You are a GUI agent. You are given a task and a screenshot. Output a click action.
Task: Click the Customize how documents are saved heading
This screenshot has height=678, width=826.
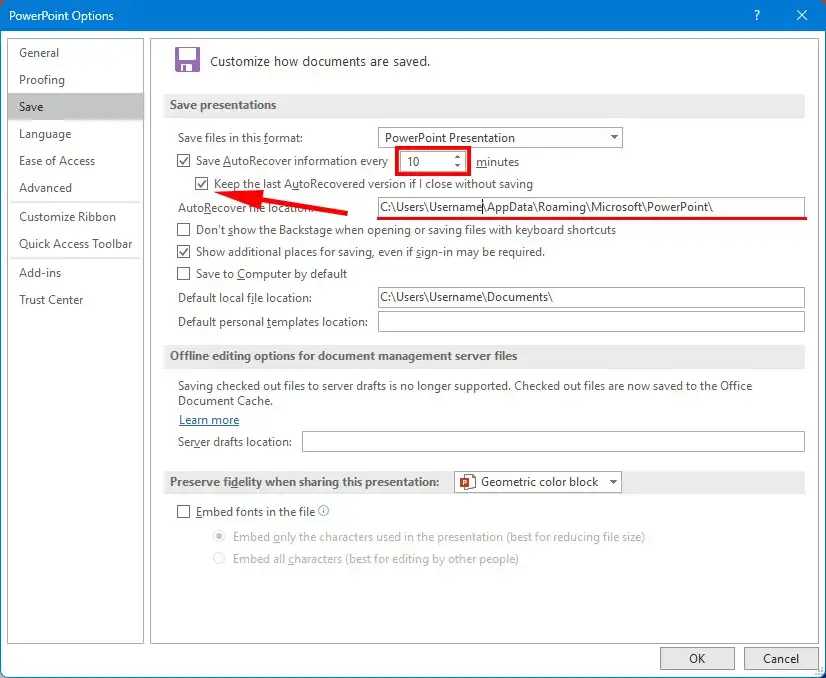[320, 62]
